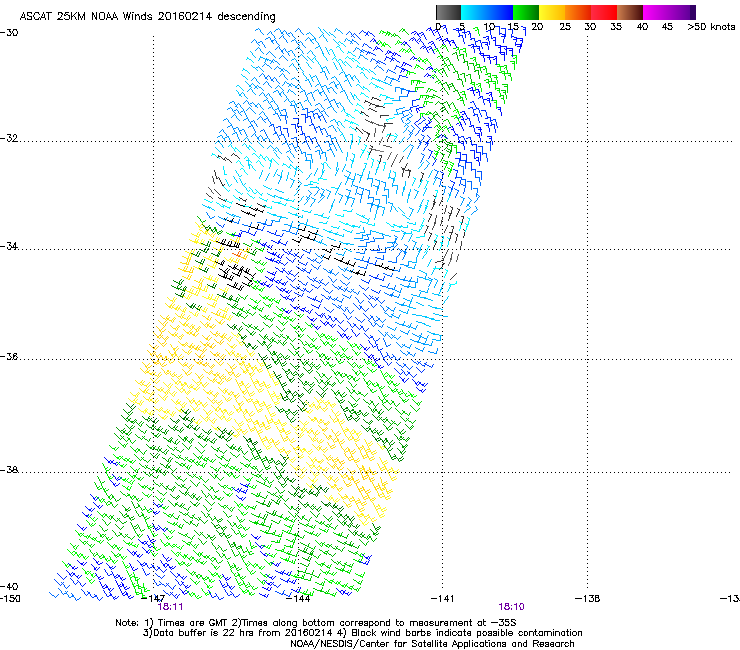Click the '25' legend scale label
740x650 pixels.
pyautogui.click(x=565, y=27)
